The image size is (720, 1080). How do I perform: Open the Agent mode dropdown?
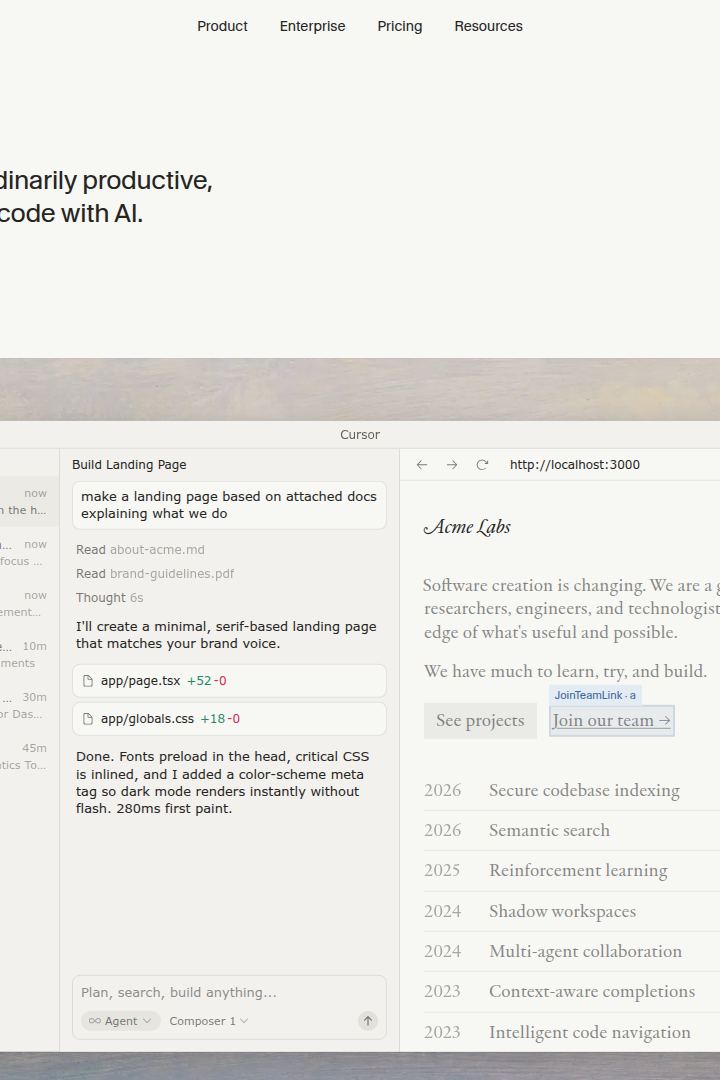(121, 1021)
